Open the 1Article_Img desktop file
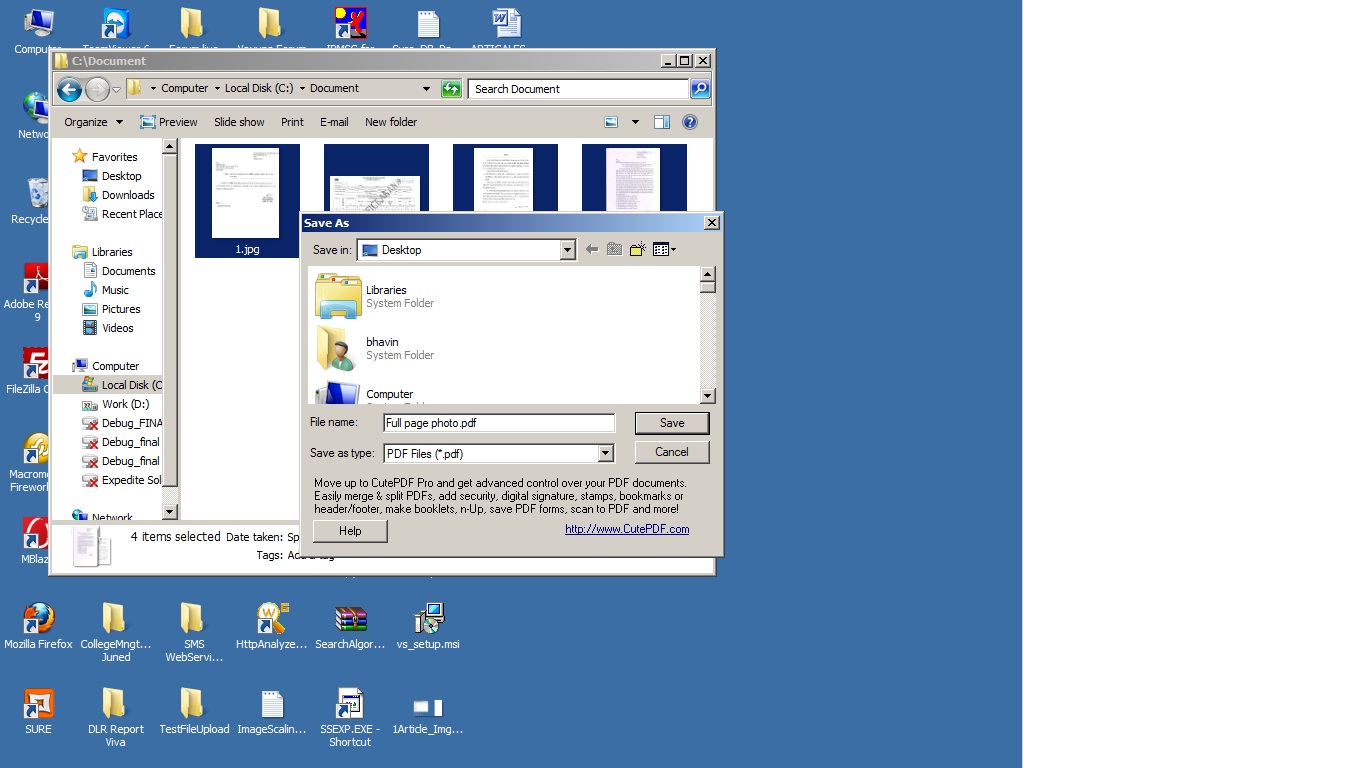Viewport: 1356px width, 768px height. click(428, 712)
